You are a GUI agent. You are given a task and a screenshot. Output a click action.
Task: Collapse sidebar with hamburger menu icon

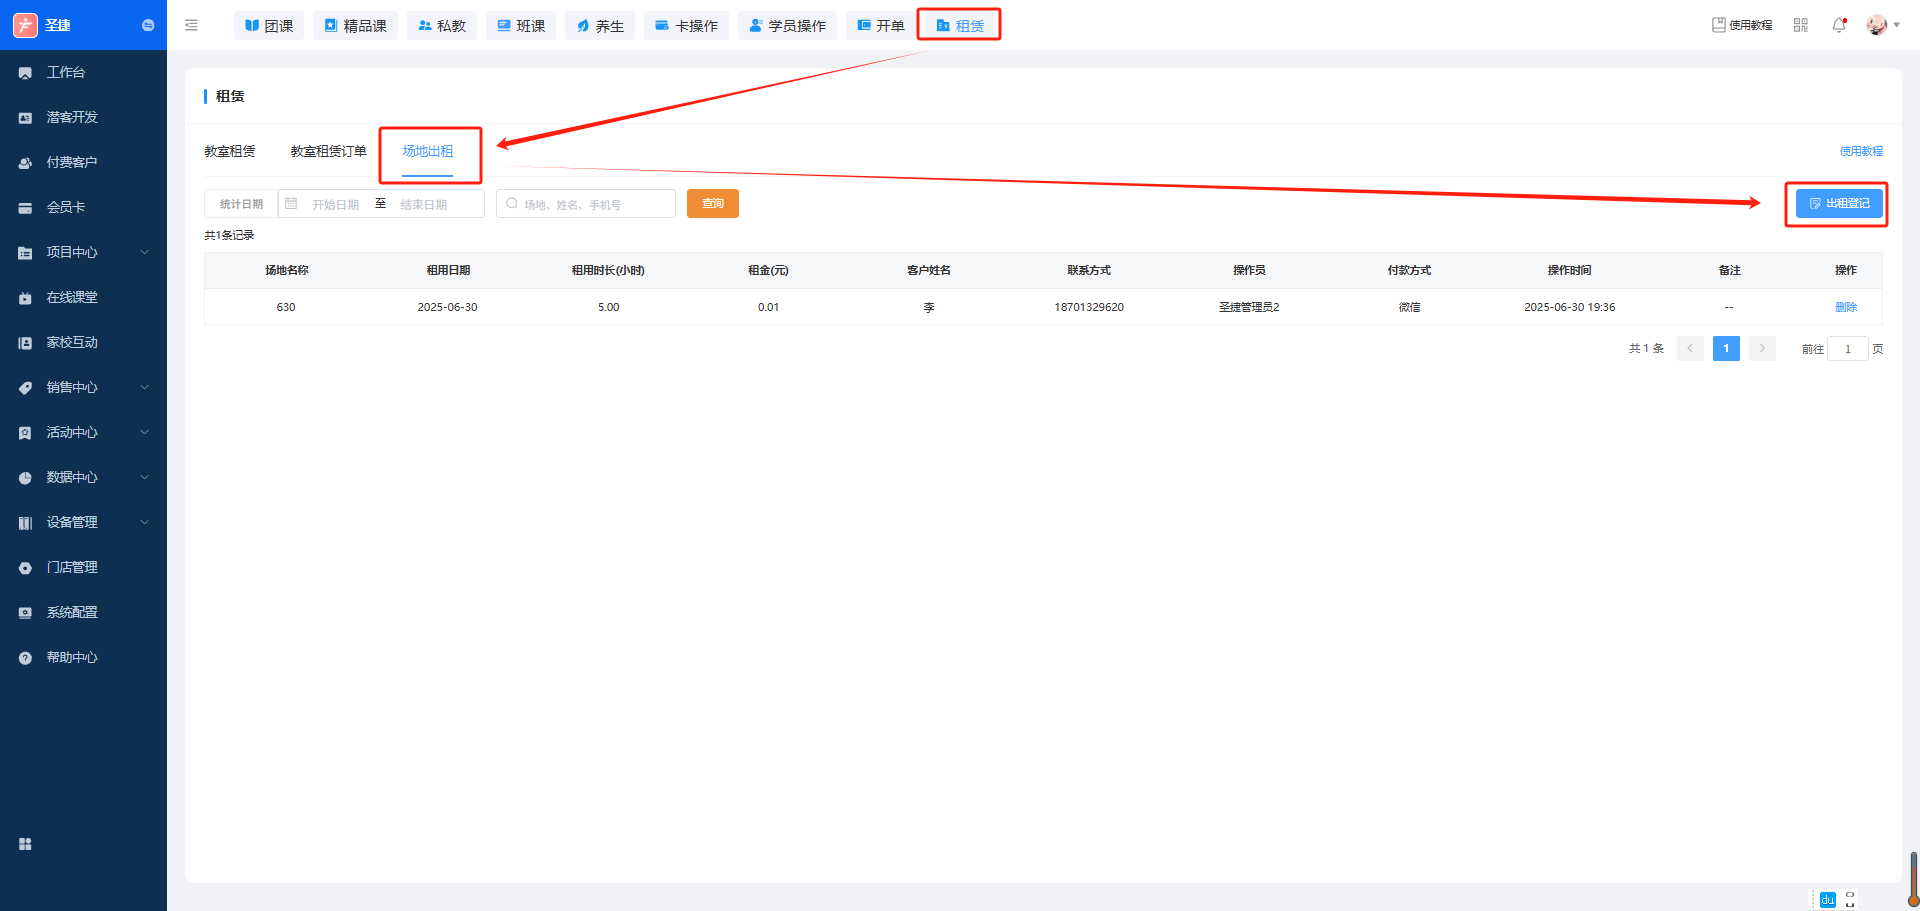[191, 25]
